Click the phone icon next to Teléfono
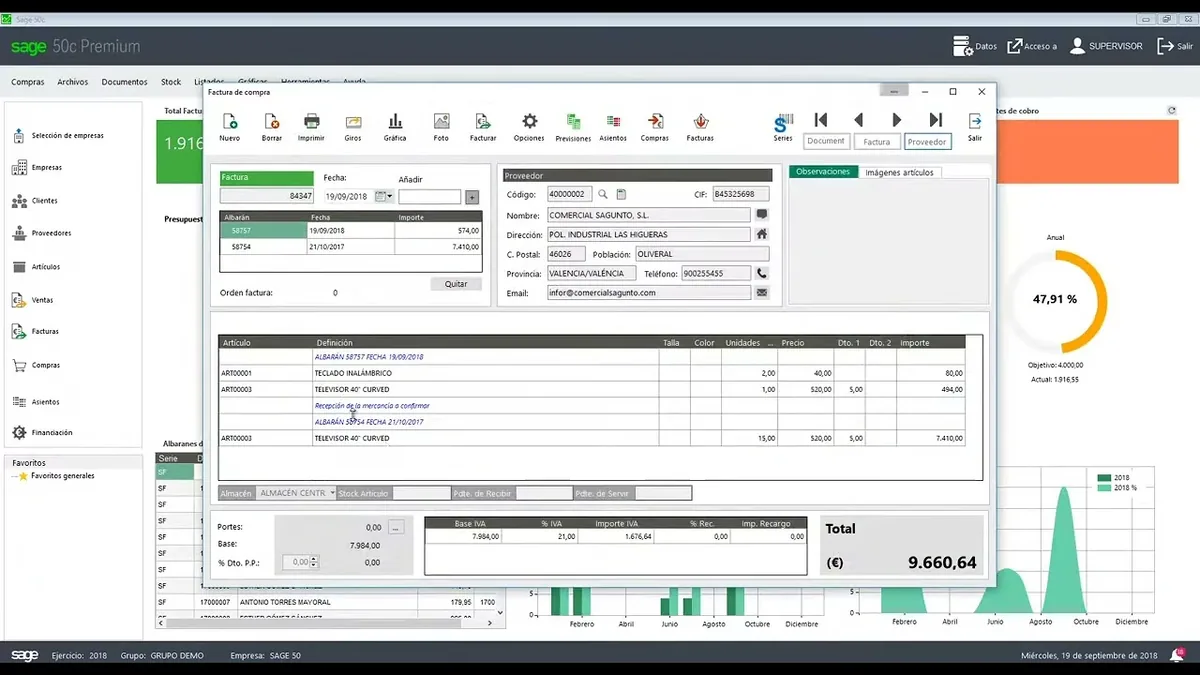Viewport: 1200px width, 675px height. point(762,273)
